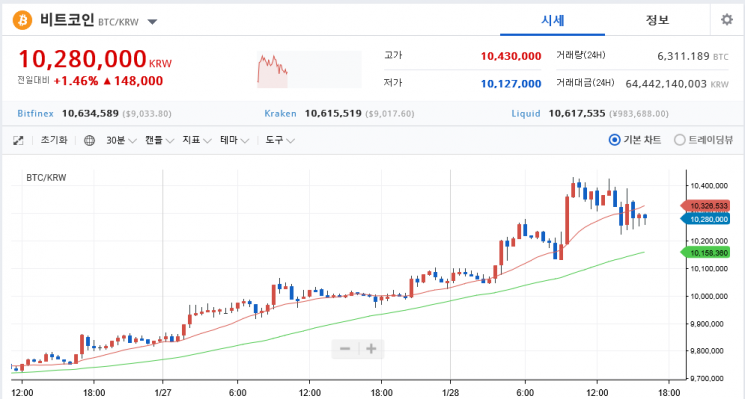Click the orange Bitcoin logo icon
This screenshot has height=399, width=745.
point(22,20)
